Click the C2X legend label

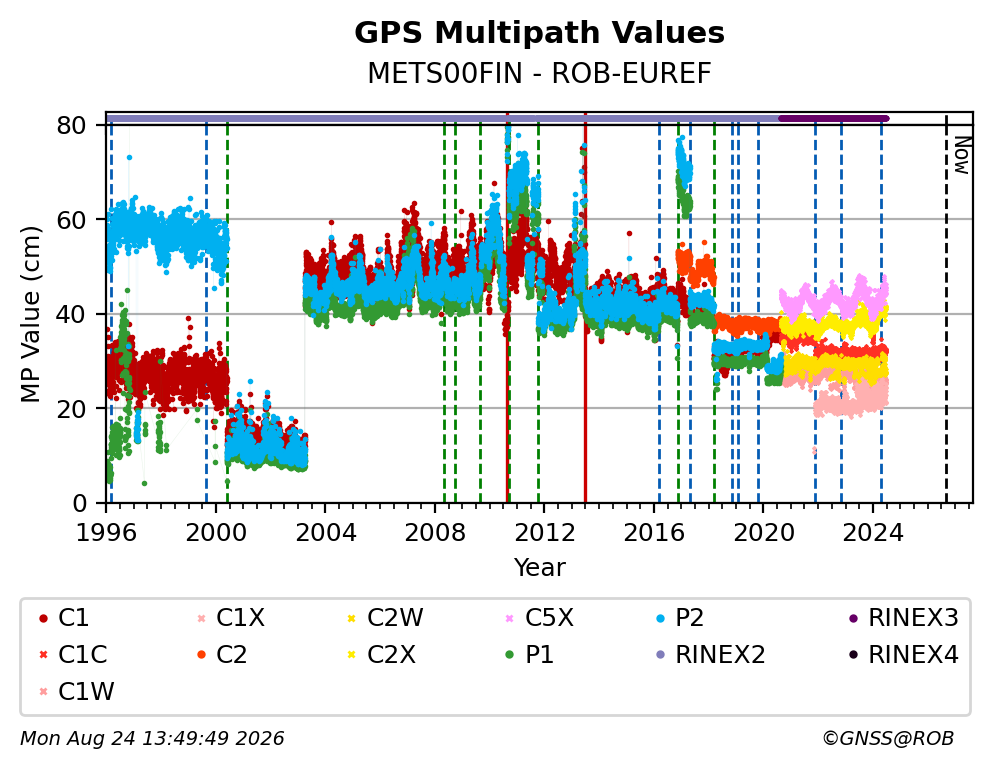392,655
